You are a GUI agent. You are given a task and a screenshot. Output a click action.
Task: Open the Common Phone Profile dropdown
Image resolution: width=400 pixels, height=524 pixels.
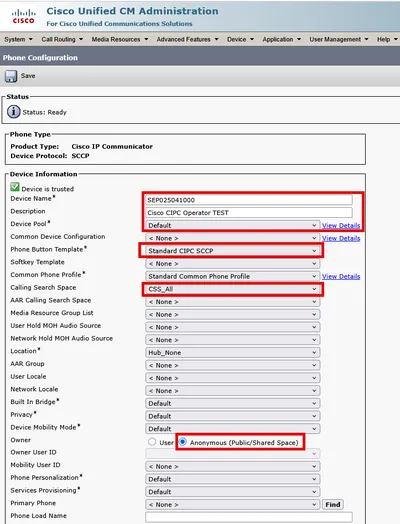233,276
